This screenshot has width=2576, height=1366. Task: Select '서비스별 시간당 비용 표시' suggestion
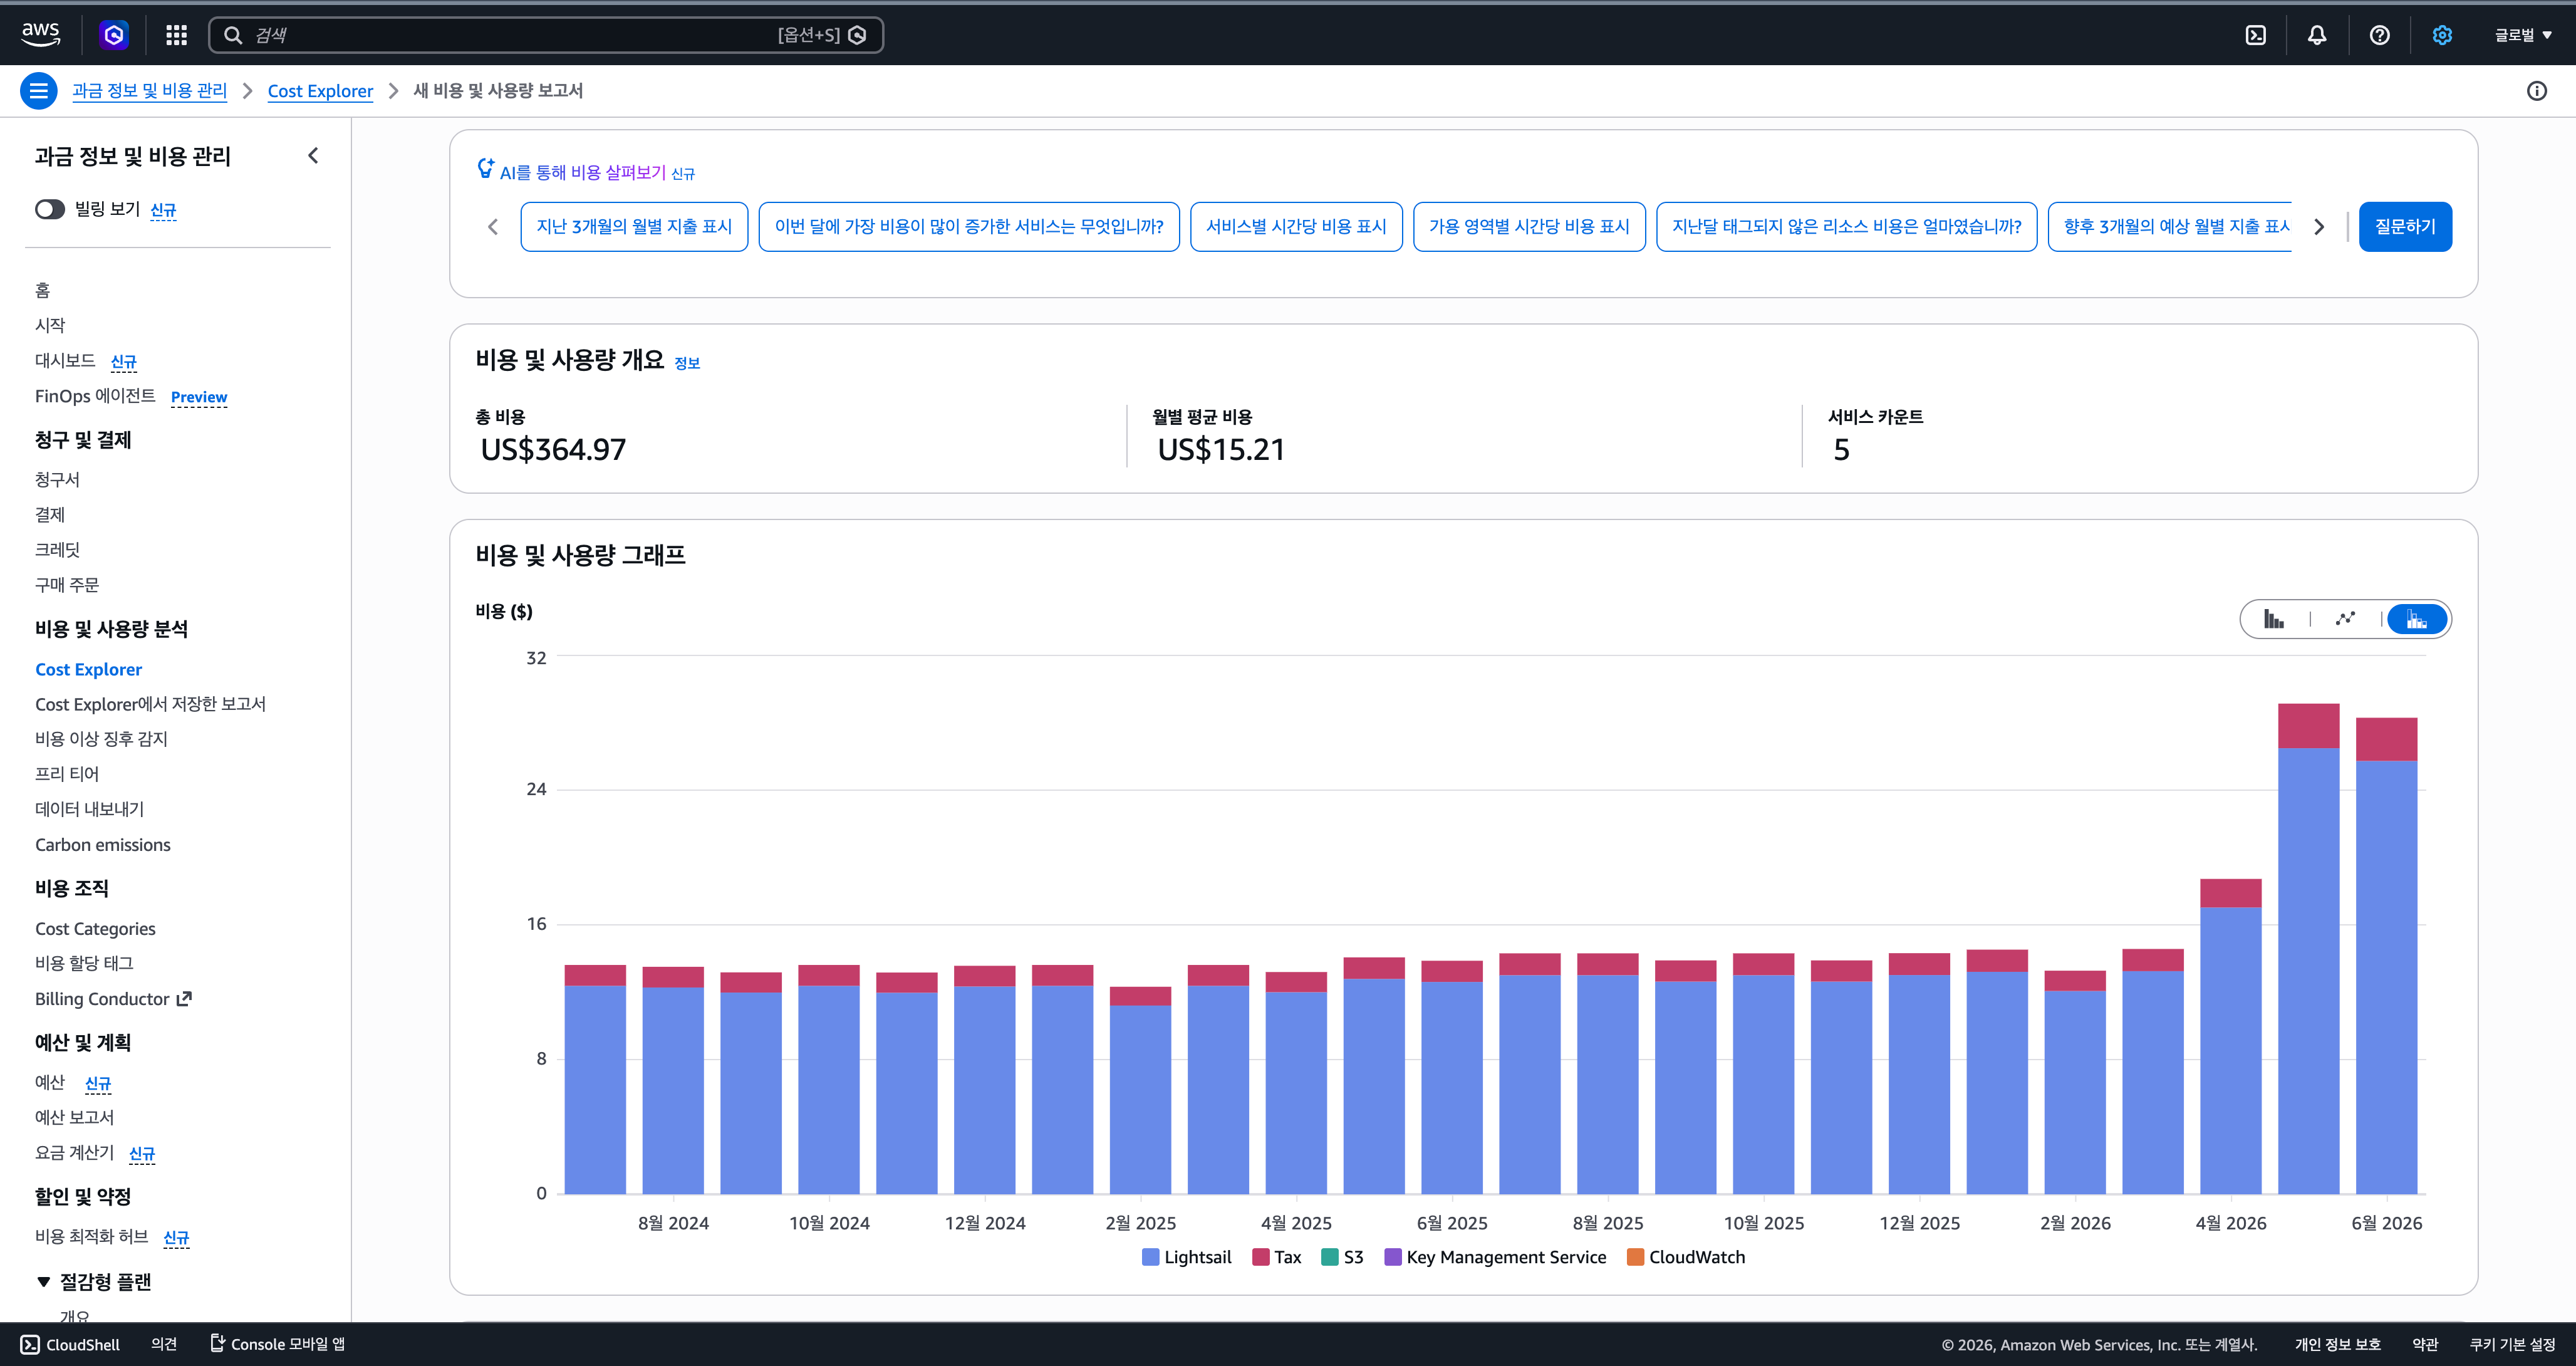[1296, 226]
